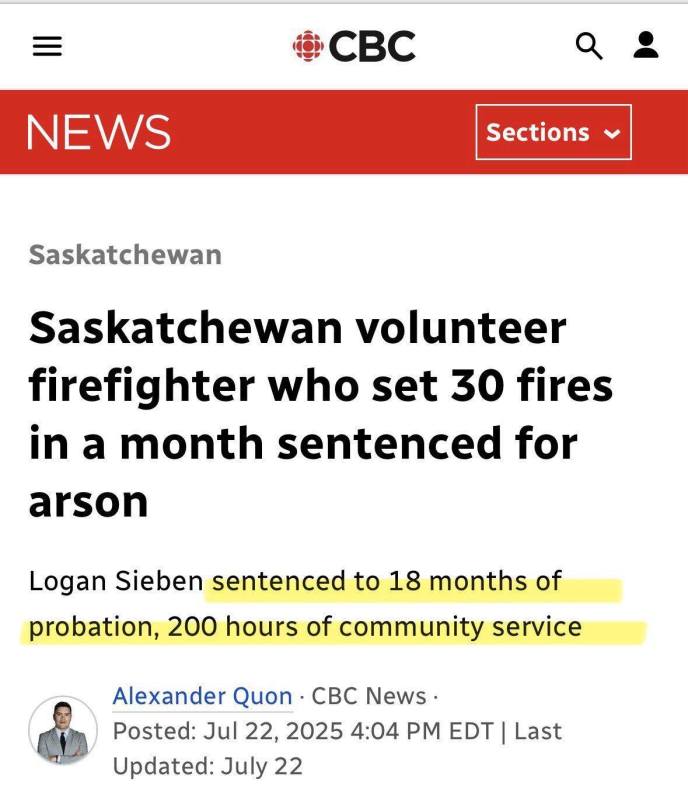This screenshot has height=800, width=688.
Task: Click the name Logan Sieben in subheading
Action: click(x=116, y=581)
